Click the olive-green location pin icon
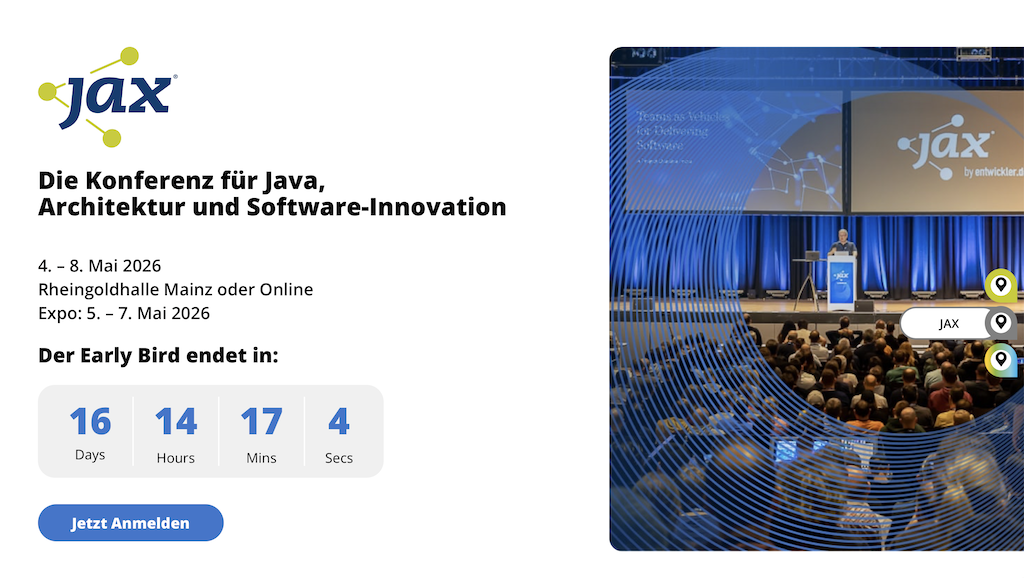The width and height of the screenshot is (1024, 578). [1000, 285]
